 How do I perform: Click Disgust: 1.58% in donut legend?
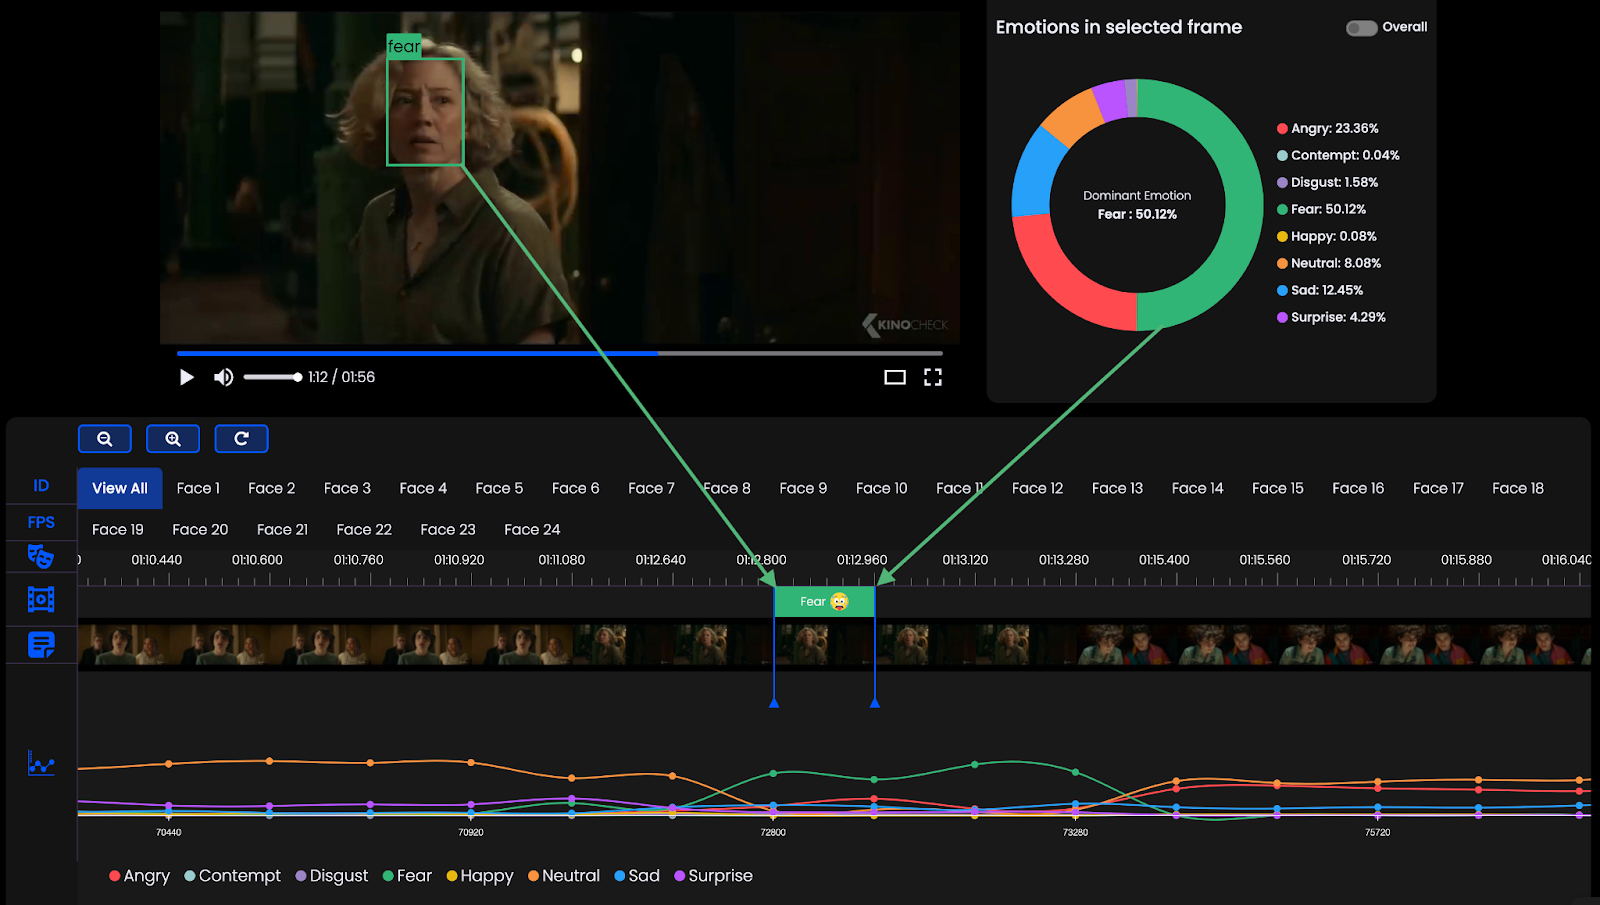(x=1327, y=182)
